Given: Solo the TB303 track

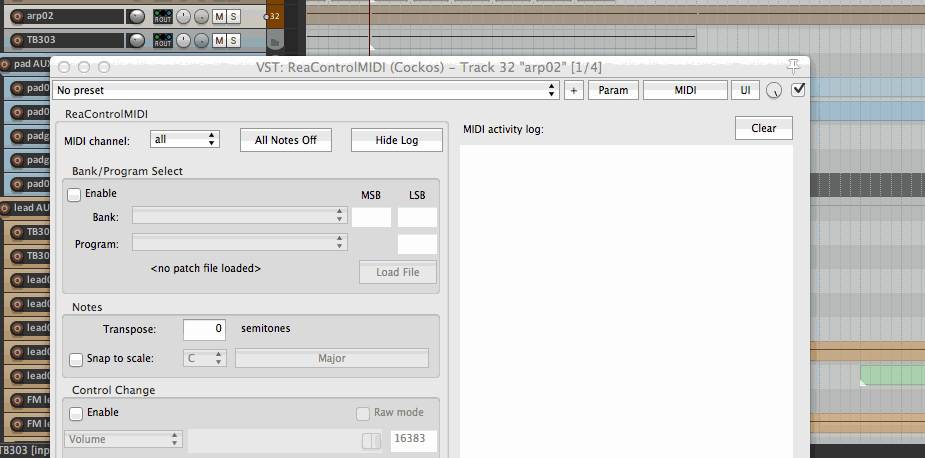Looking at the screenshot, I should point(234,40).
